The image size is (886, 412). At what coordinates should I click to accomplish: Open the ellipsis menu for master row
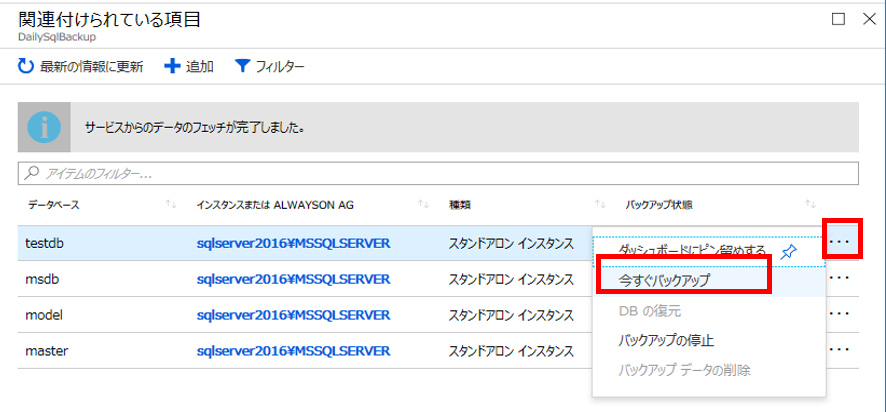click(840, 350)
